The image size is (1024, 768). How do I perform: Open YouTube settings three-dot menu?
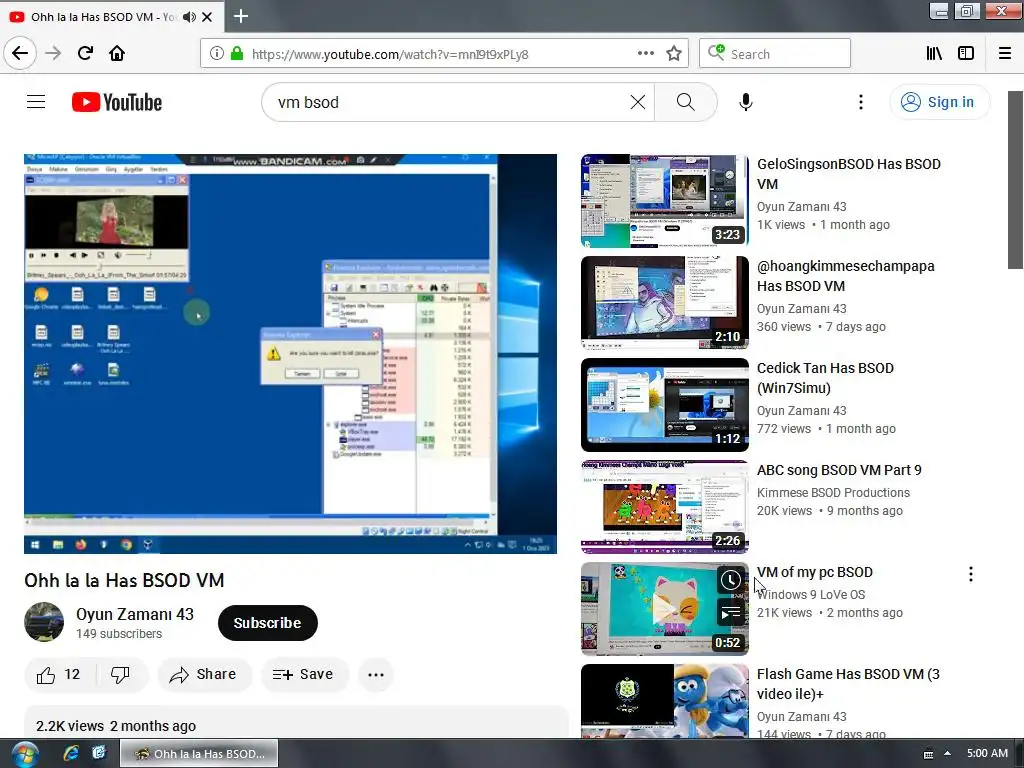[861, 102]
